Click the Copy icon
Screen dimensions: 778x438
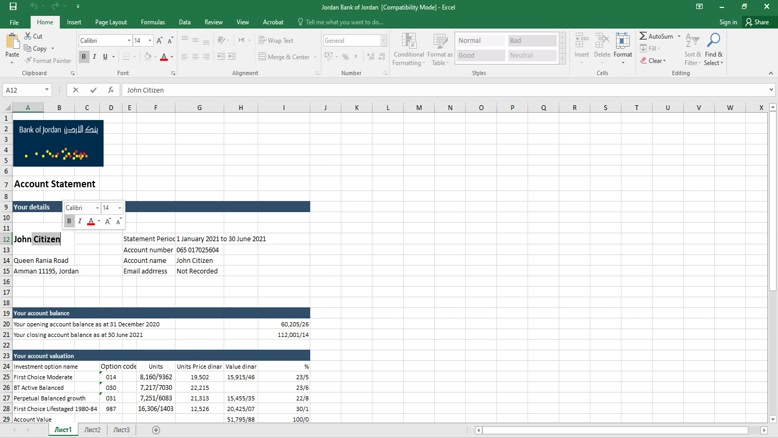coord(28,48)
